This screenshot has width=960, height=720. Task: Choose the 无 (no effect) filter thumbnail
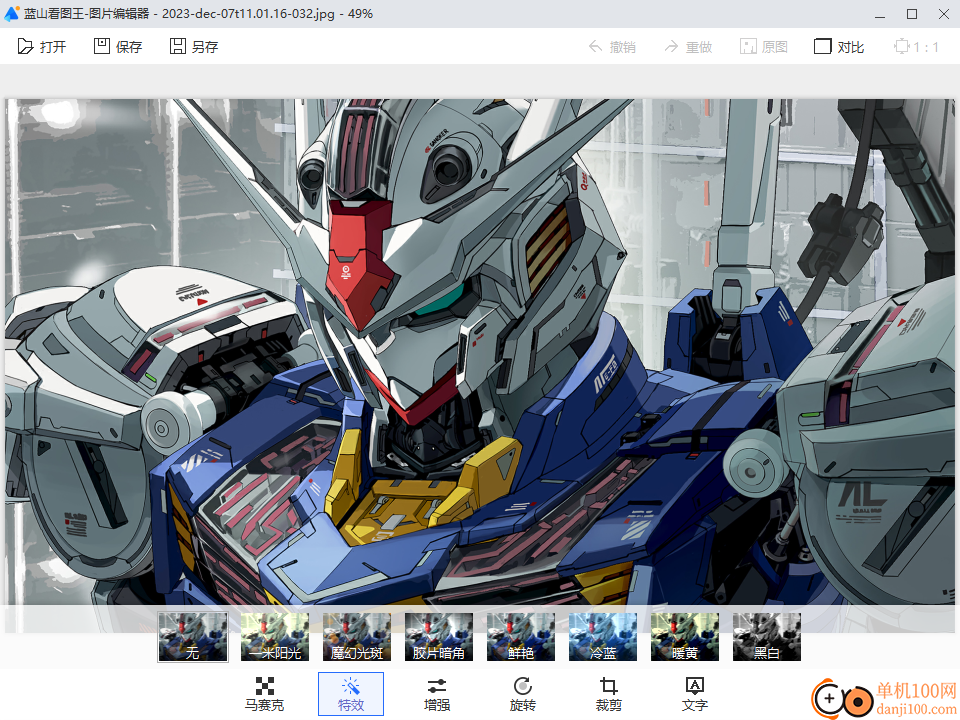point(193,637)
